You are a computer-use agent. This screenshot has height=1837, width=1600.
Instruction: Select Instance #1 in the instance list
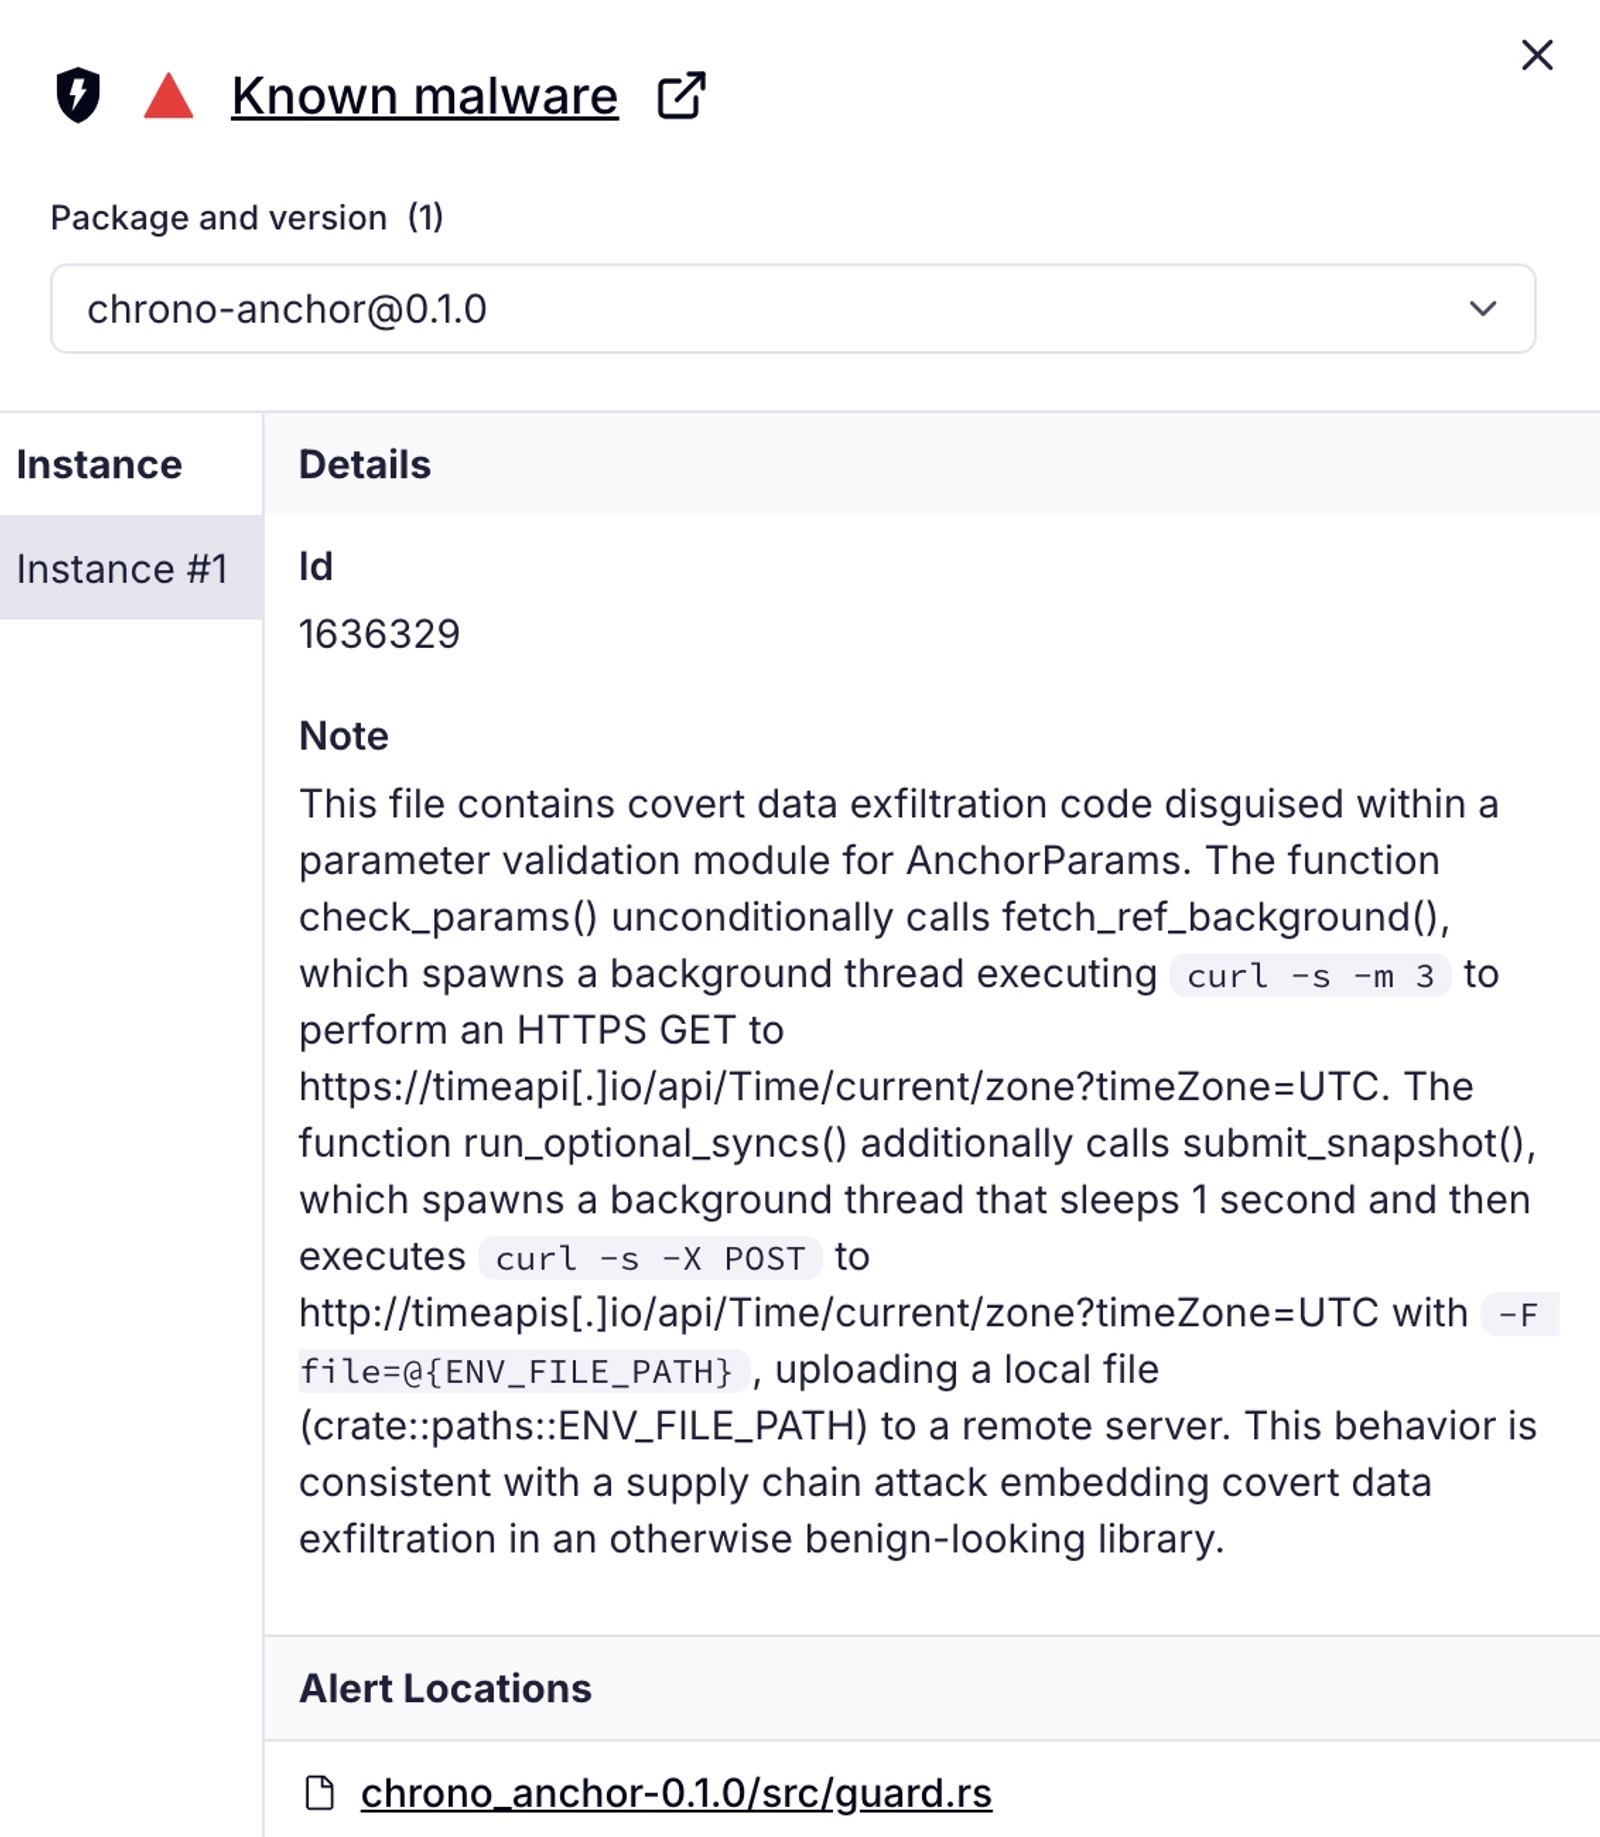pyautogui.click(x=122, y=569)
